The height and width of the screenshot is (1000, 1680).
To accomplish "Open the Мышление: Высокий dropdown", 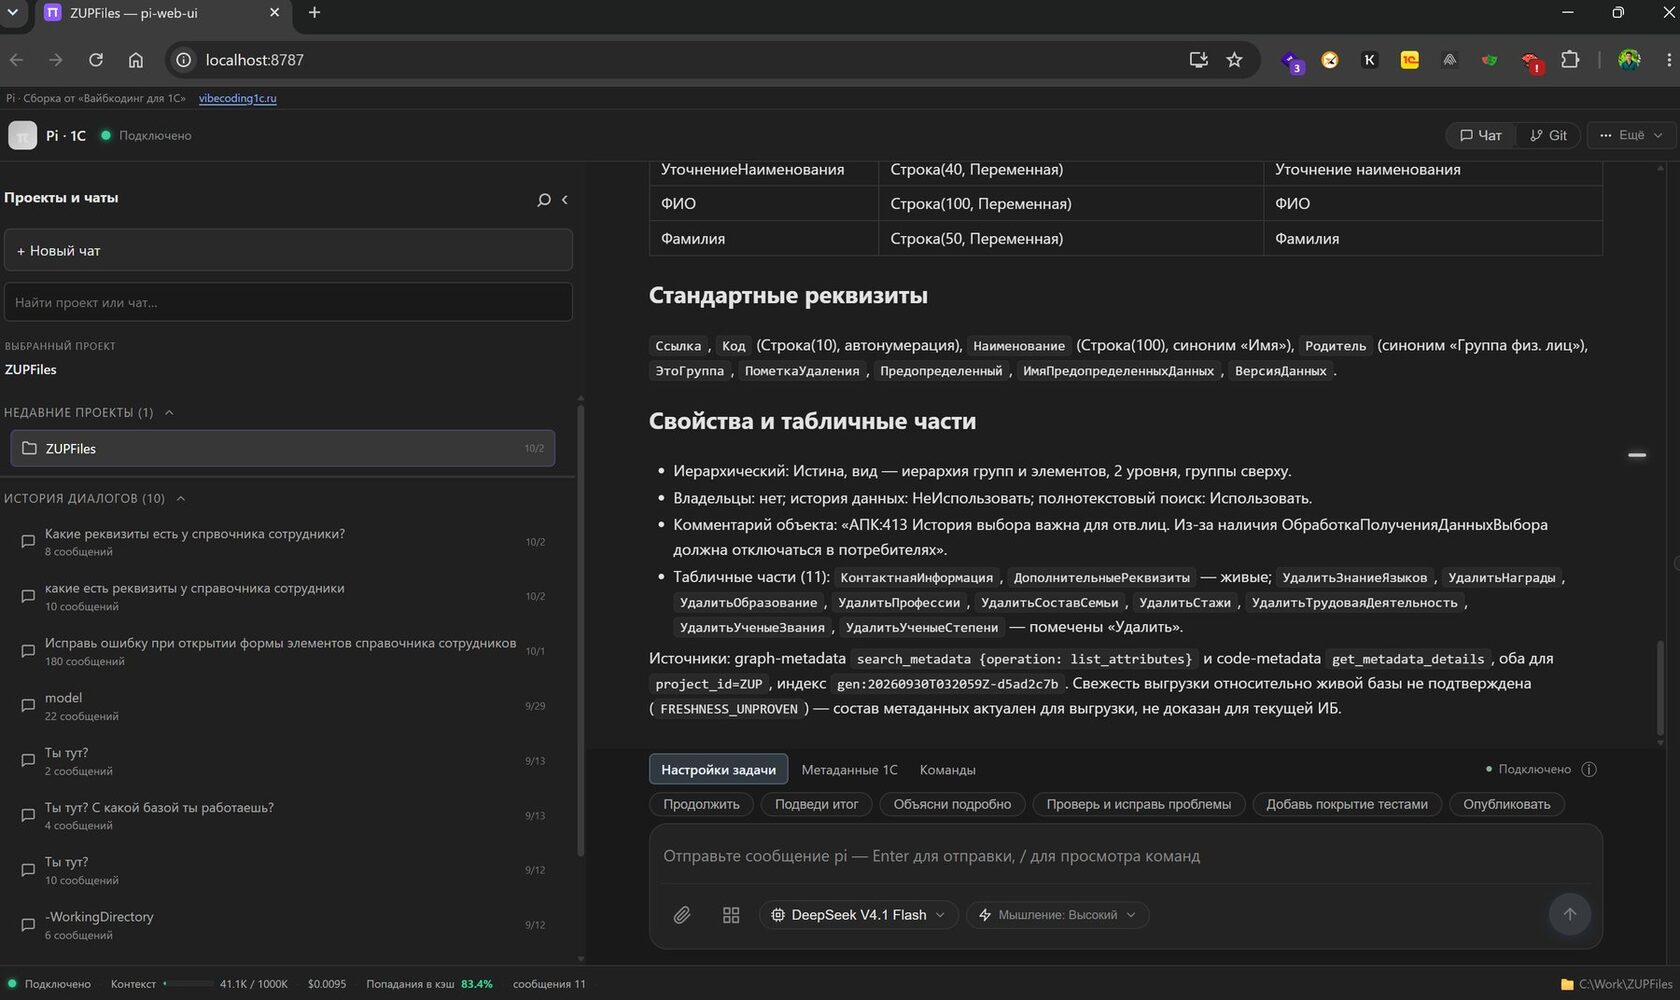I will click(1057, 915).
